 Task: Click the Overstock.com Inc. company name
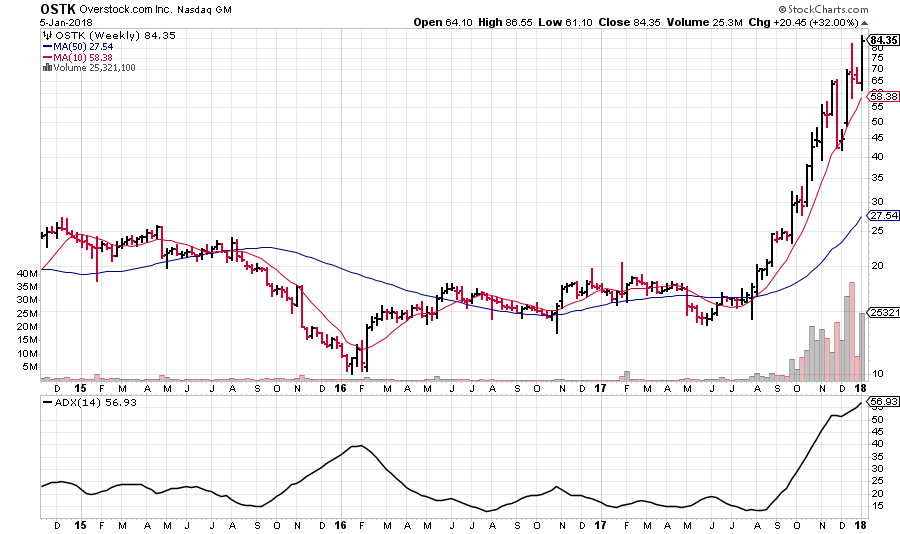(126, 9)
